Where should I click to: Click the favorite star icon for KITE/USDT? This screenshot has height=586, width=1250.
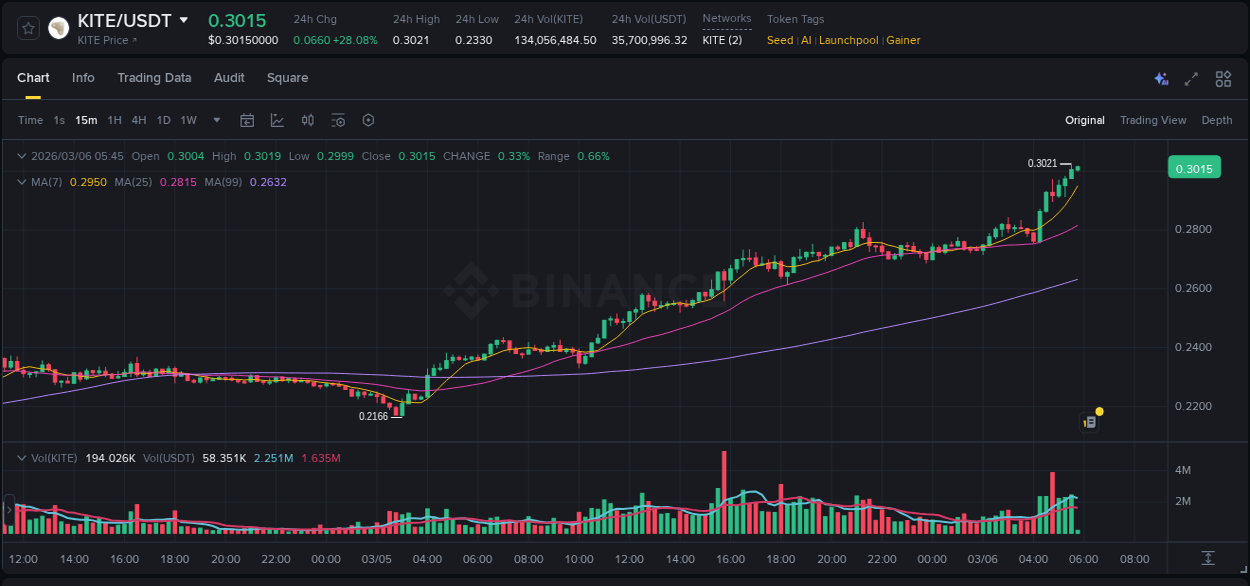pyautogui.click(x=27, y=27)
